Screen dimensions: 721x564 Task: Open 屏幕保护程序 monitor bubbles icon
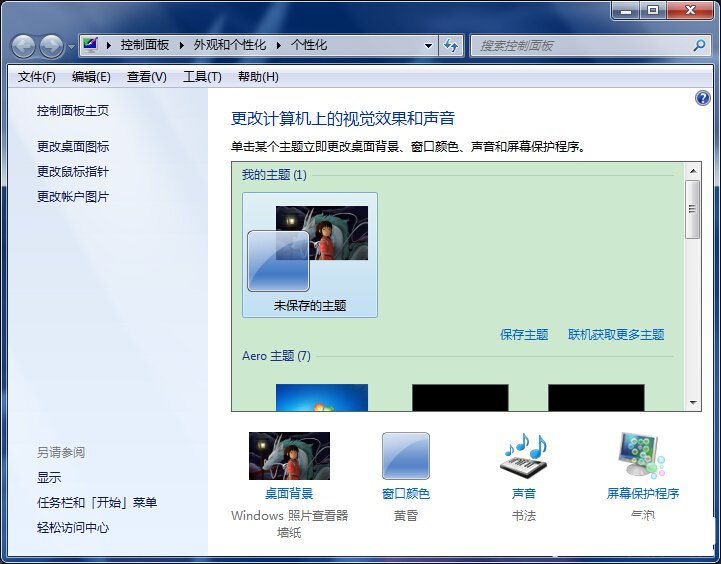coord(643,455)
